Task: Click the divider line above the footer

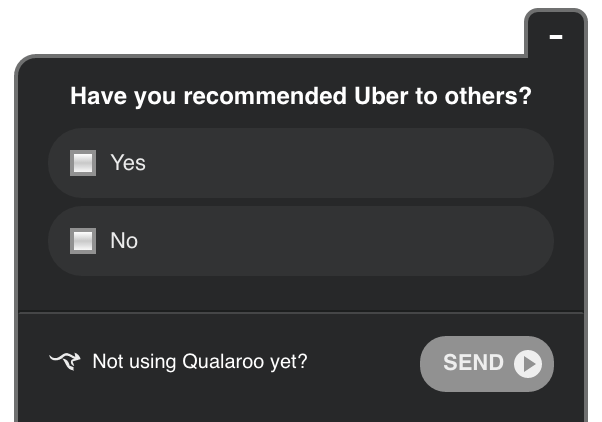Action: pyautogui.click(x=301, y=312)
